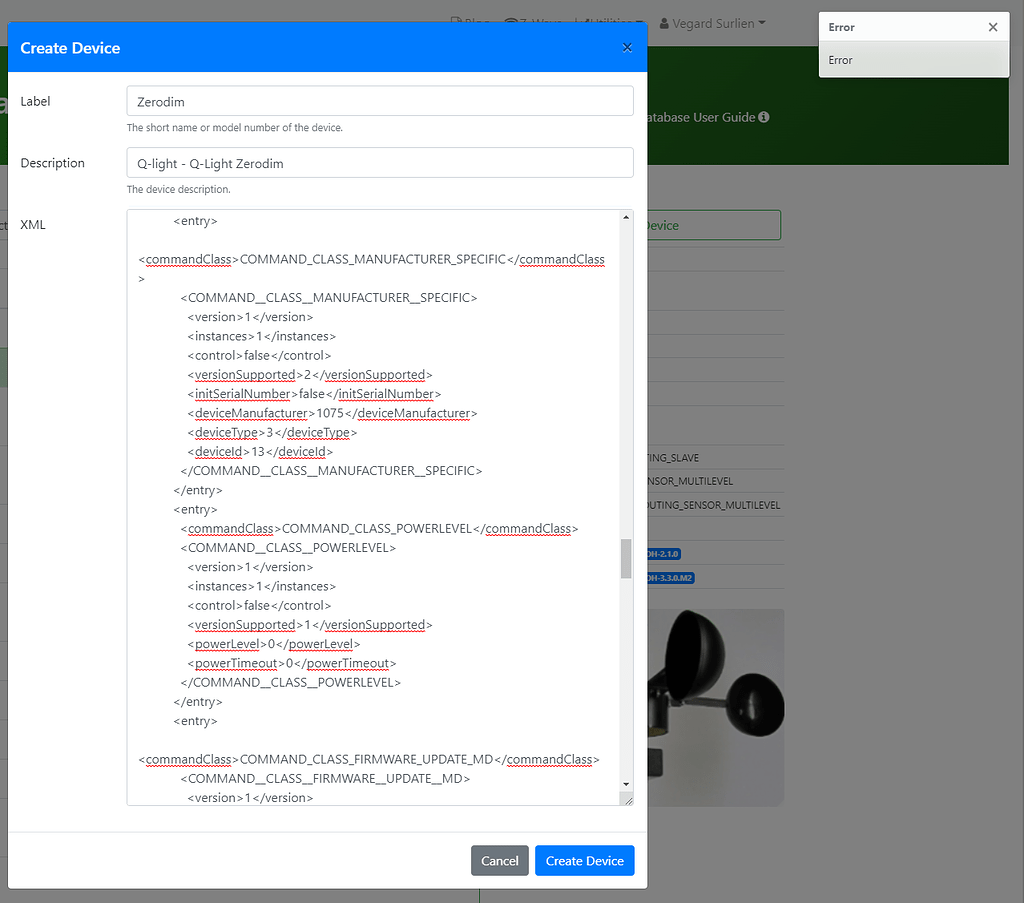Open the OH-2.1.0 badge link
The height and width of the screenshot is (903, 1024).
click(x=664, y=553)
